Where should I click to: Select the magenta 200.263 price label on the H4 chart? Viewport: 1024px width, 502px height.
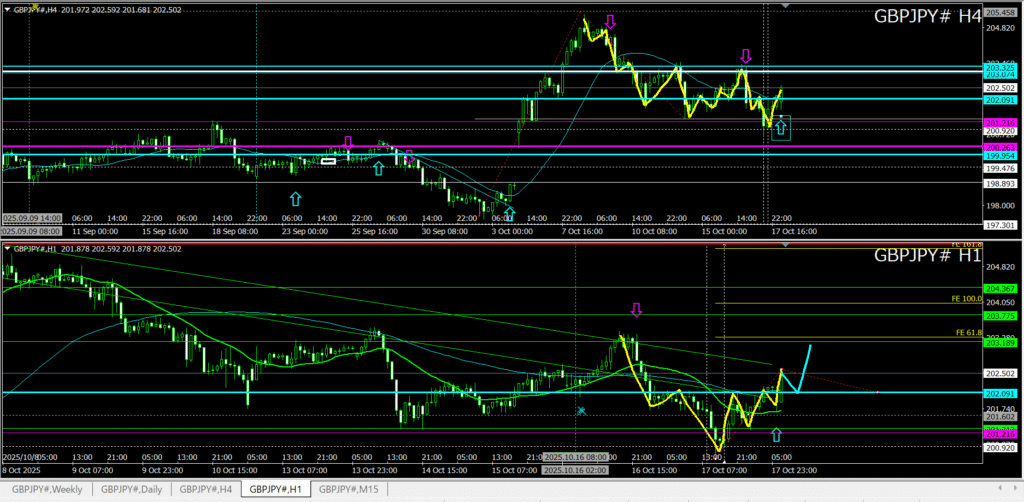[x=1001, y=147]
